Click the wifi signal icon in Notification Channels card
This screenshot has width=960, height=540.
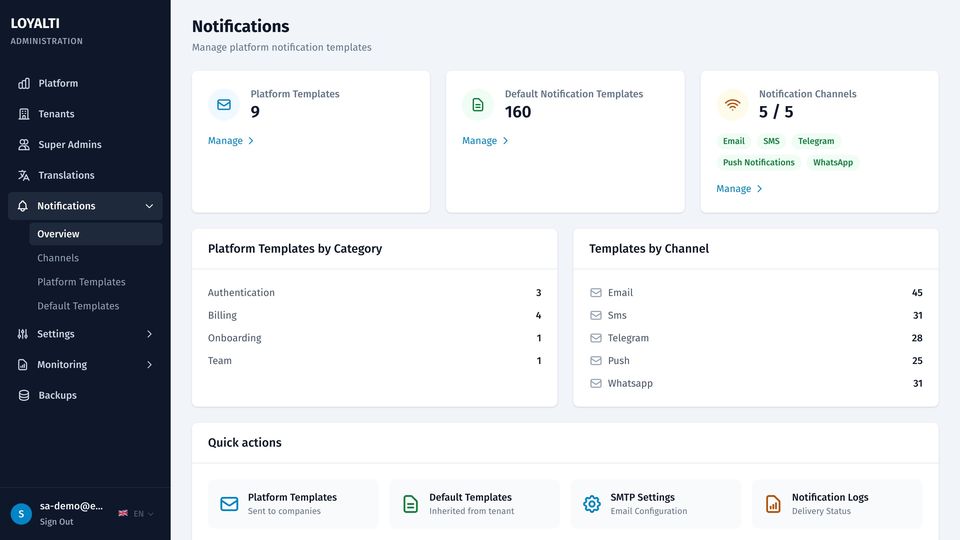tap(732, 105)
